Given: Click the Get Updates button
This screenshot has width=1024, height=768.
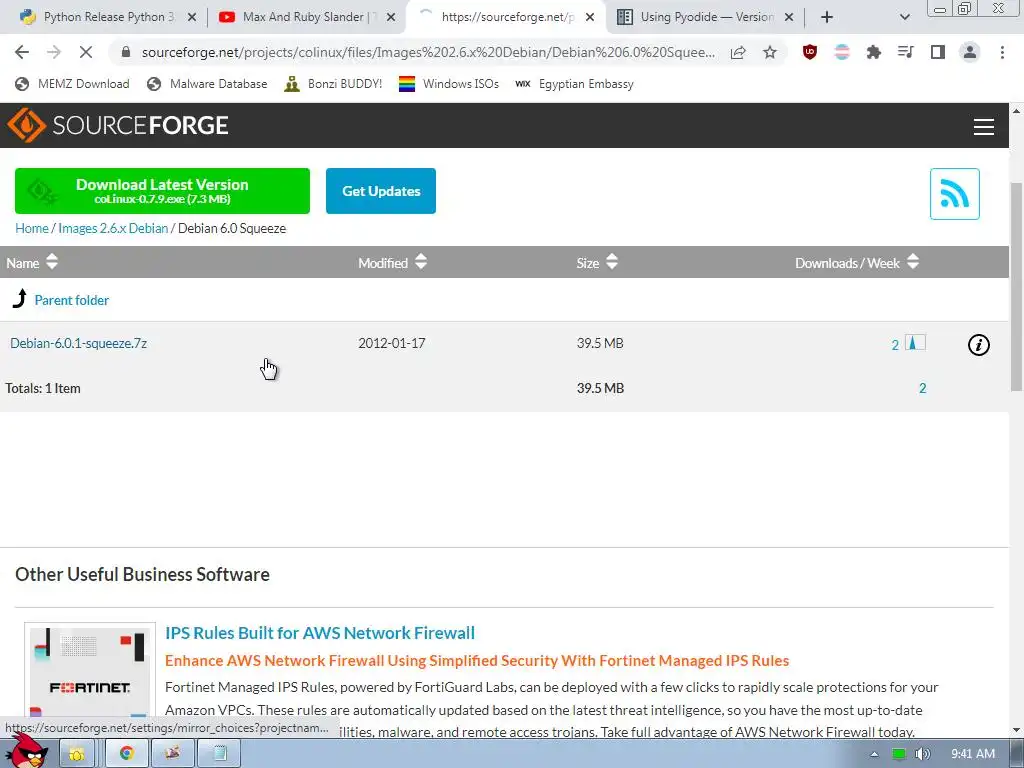Looking at the screenshot, I should point(381,191).
